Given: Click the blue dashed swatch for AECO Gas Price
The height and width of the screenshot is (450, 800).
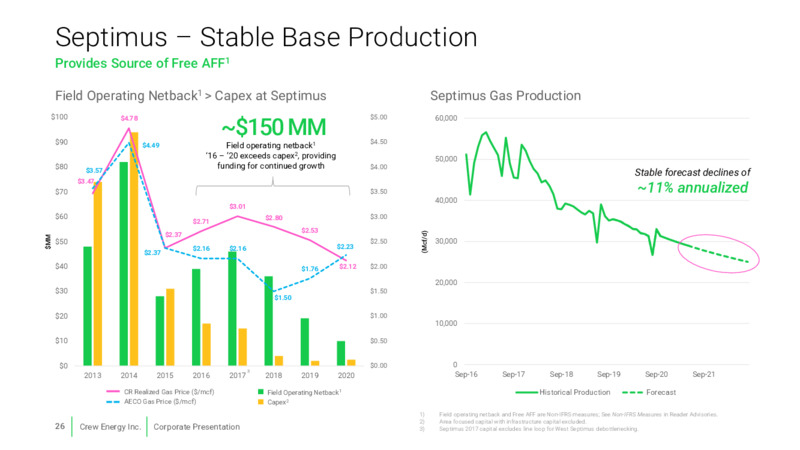Looking at the screenshot, I should 113,402.
